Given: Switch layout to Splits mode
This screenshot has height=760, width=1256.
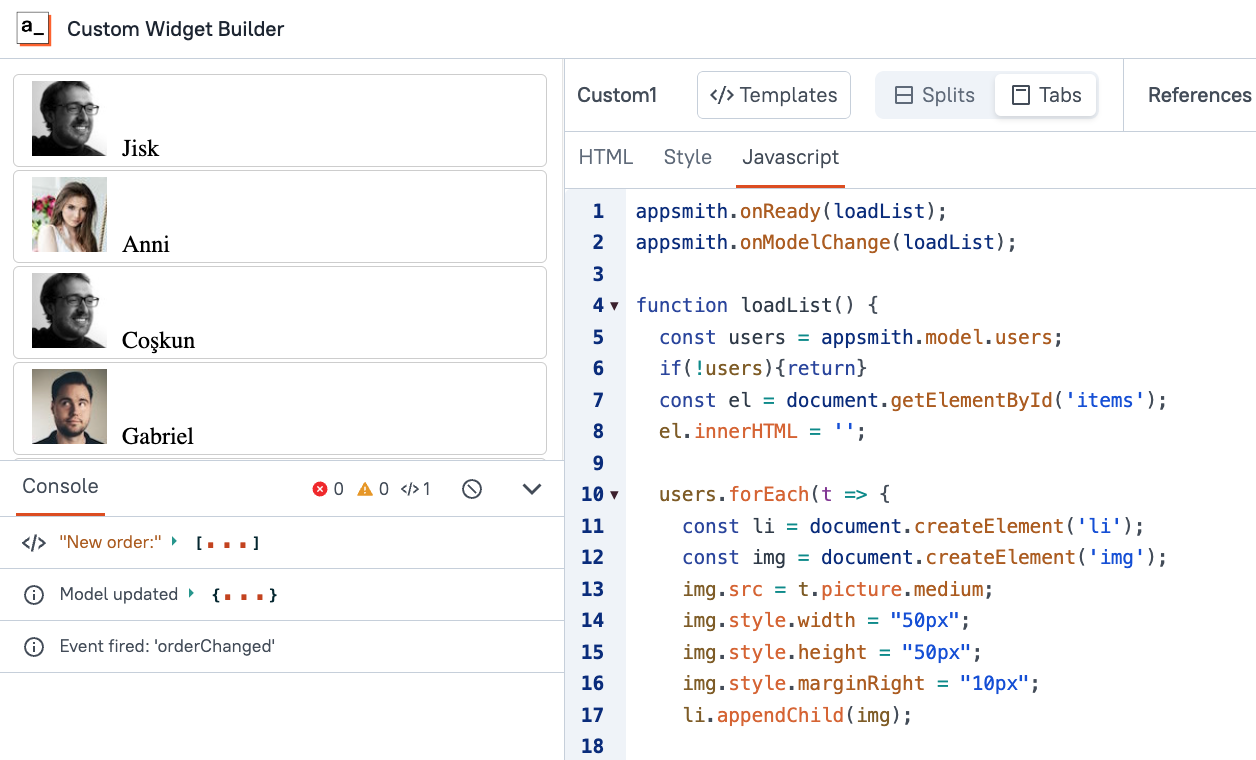Looking at the screenshot, I should click(x=934, y=95).
